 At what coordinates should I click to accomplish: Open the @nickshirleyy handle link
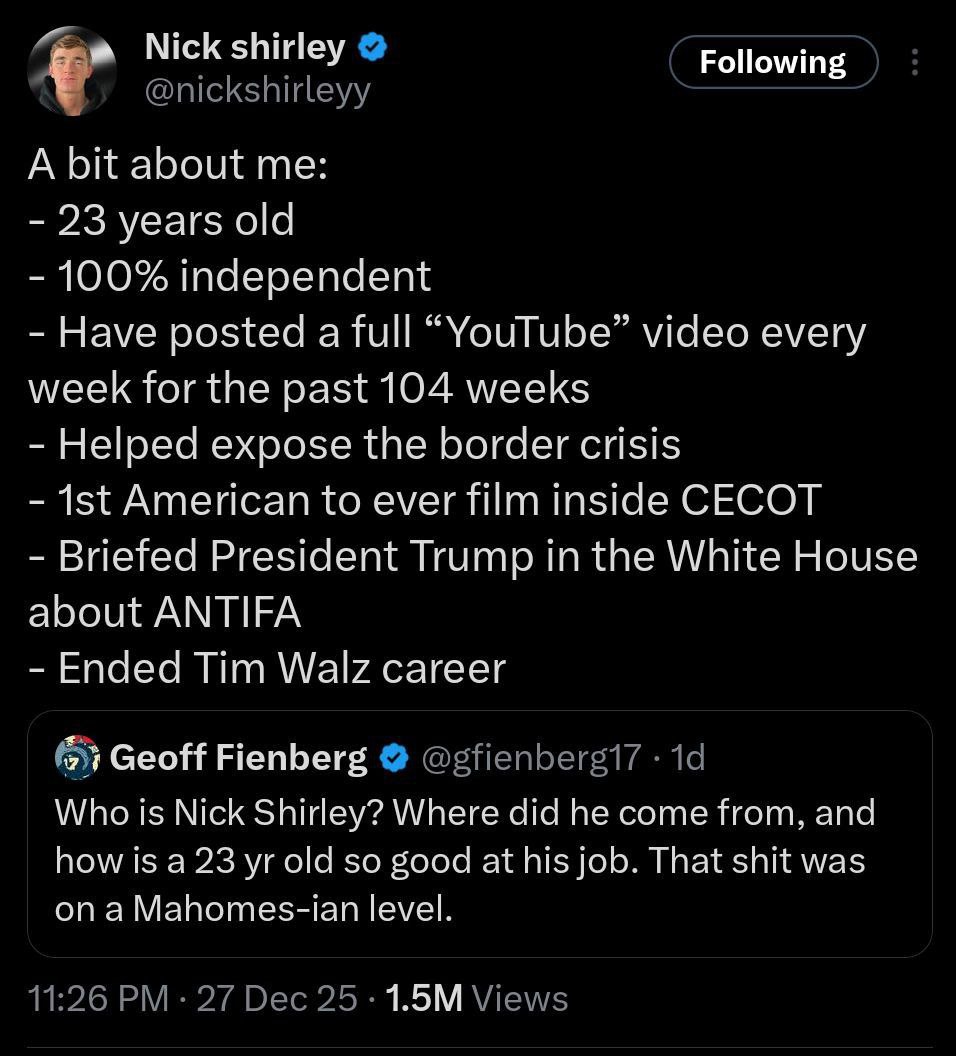[x=258, y=90]
